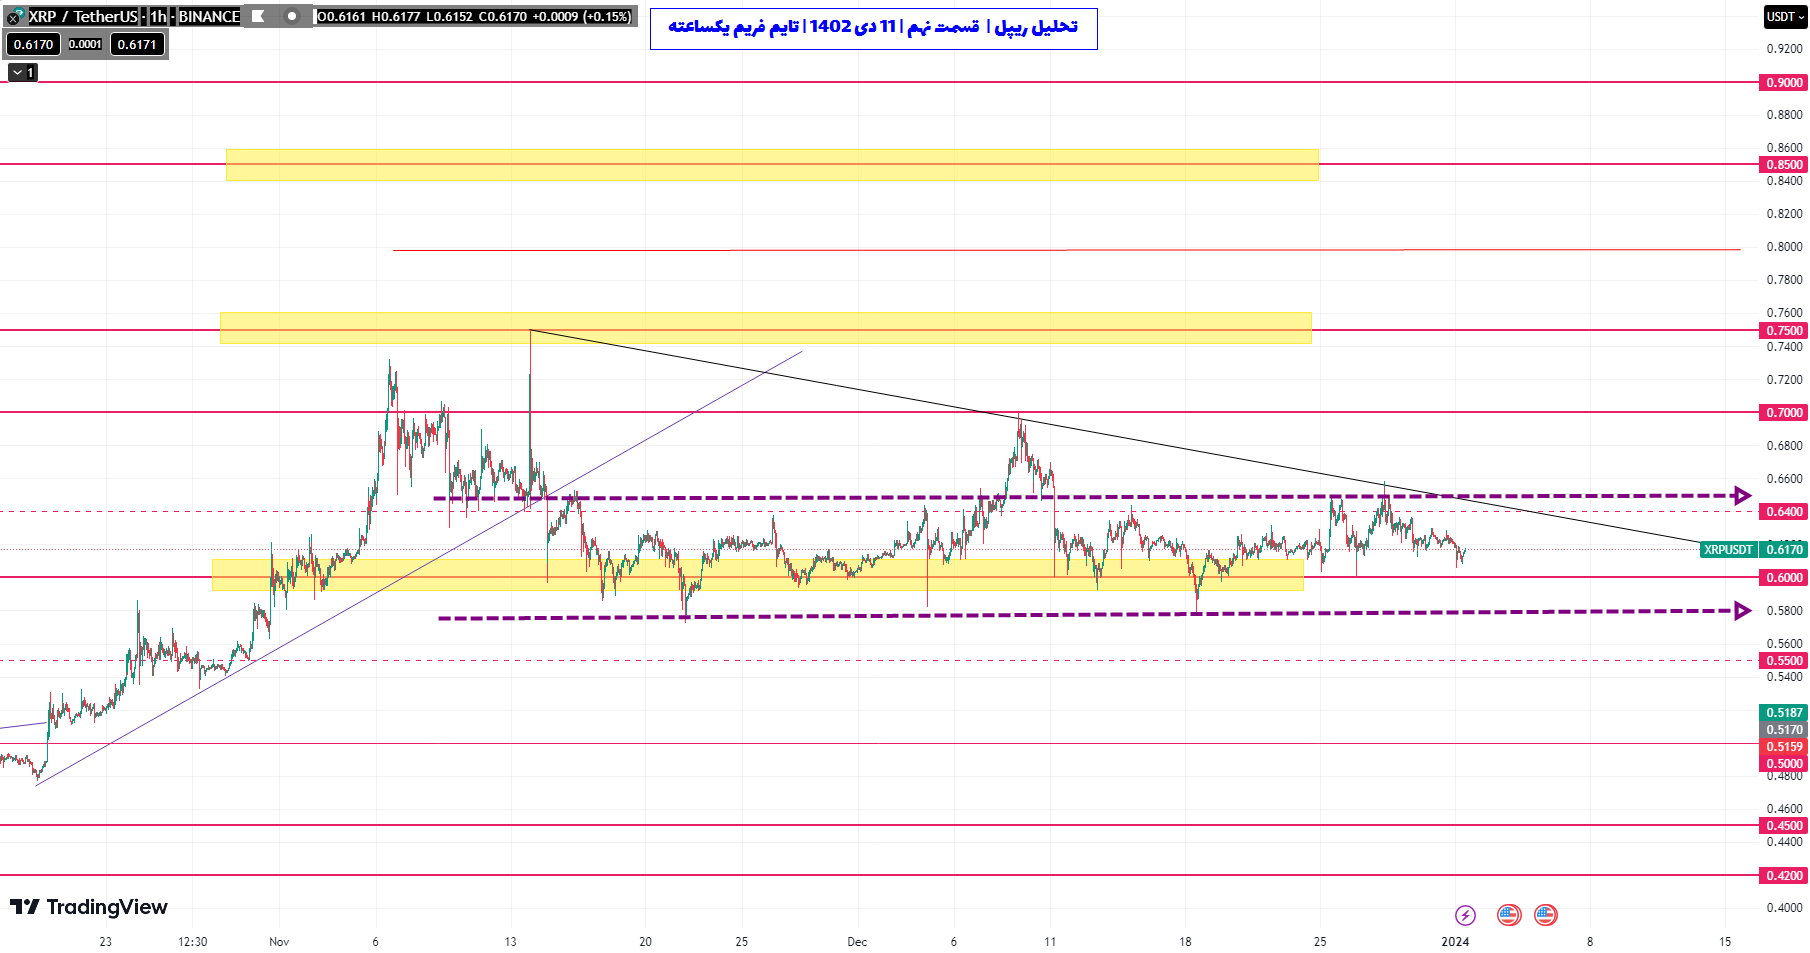Click the 2024 label on the time axis
The image size is (1810, 953).
coord(1455,942)
